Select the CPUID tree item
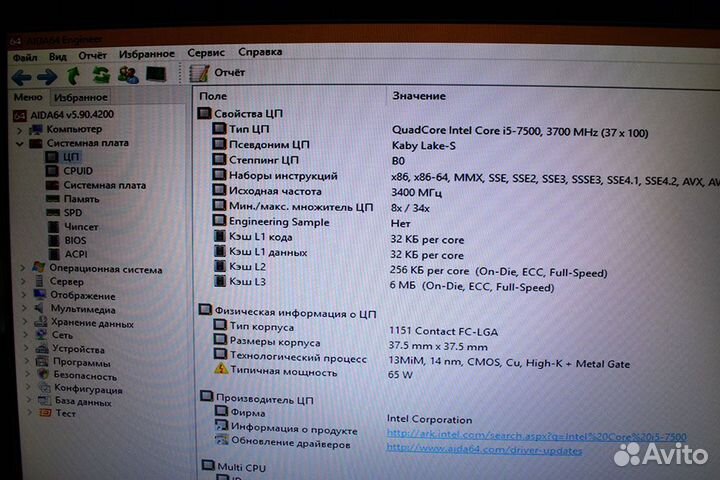720x480 pixels. point(70,171)
